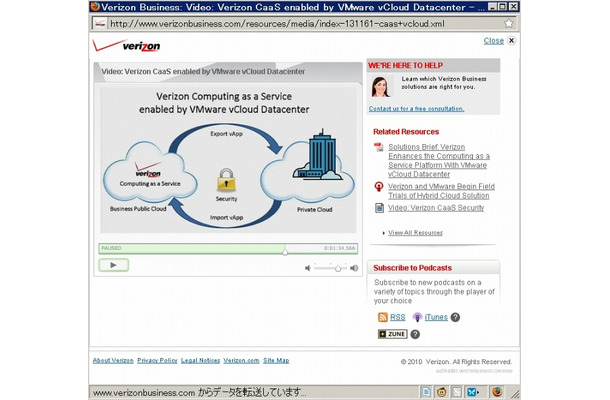Open the Site Map footer link
This screenshot has height=400, width=610.
click(x=276, y=361)
